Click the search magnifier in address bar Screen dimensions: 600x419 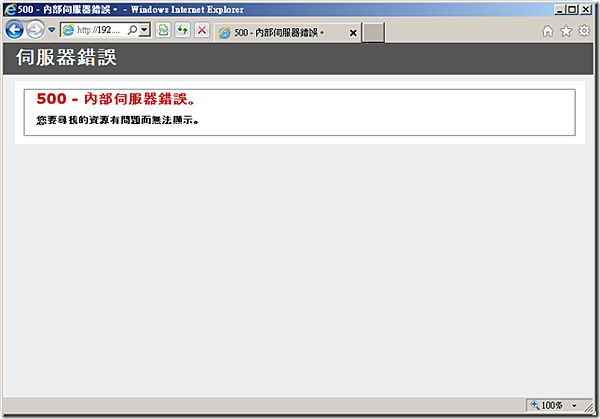(x=132, y=30)
